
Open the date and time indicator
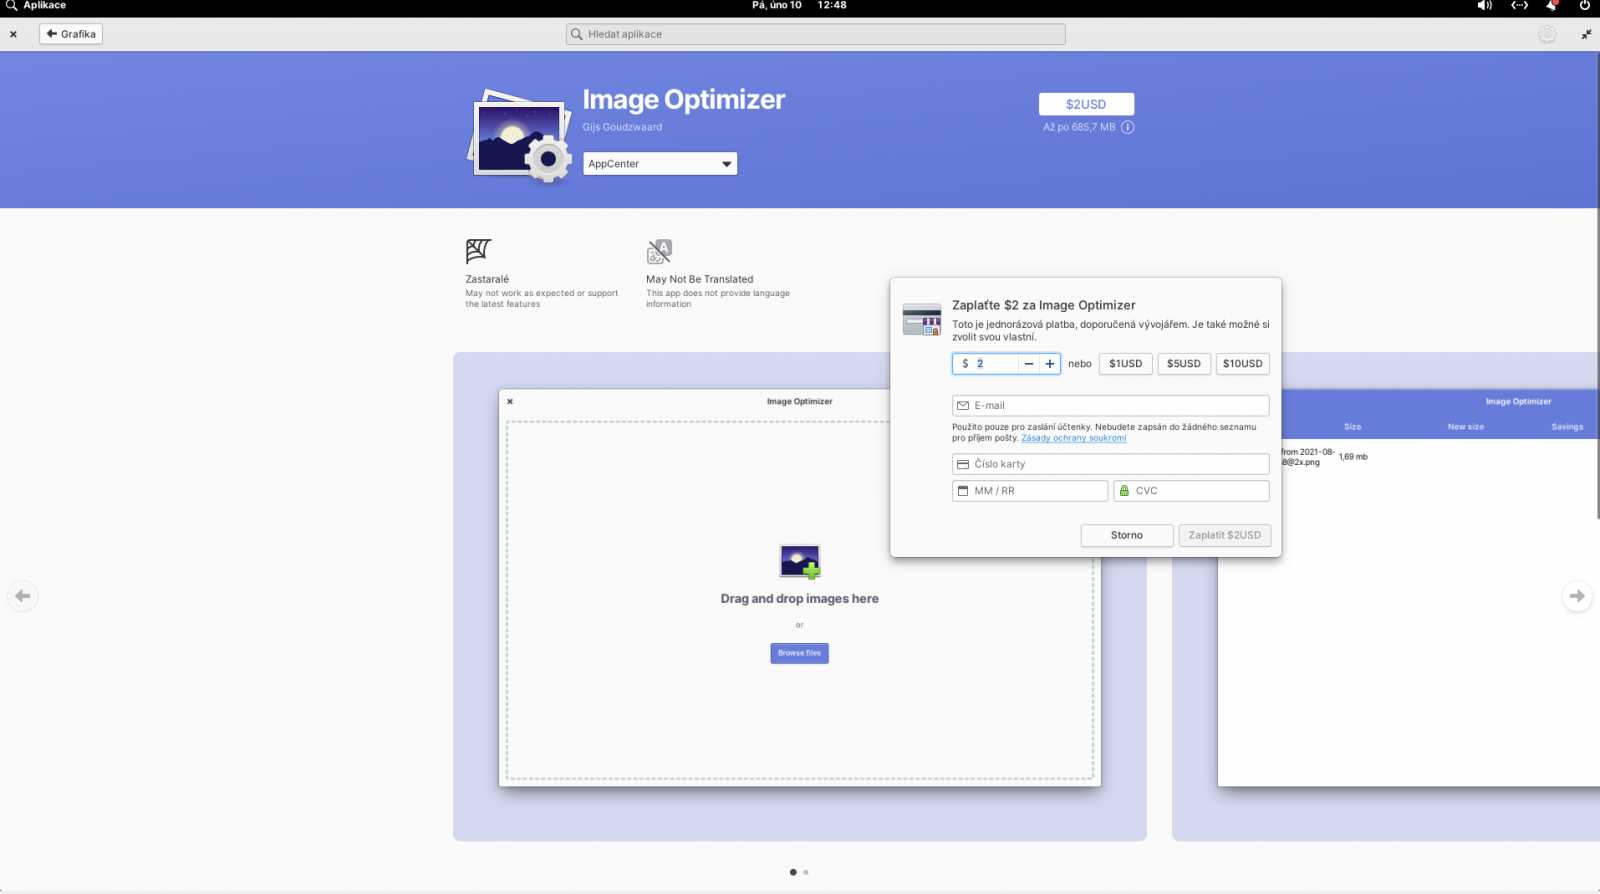799,6
